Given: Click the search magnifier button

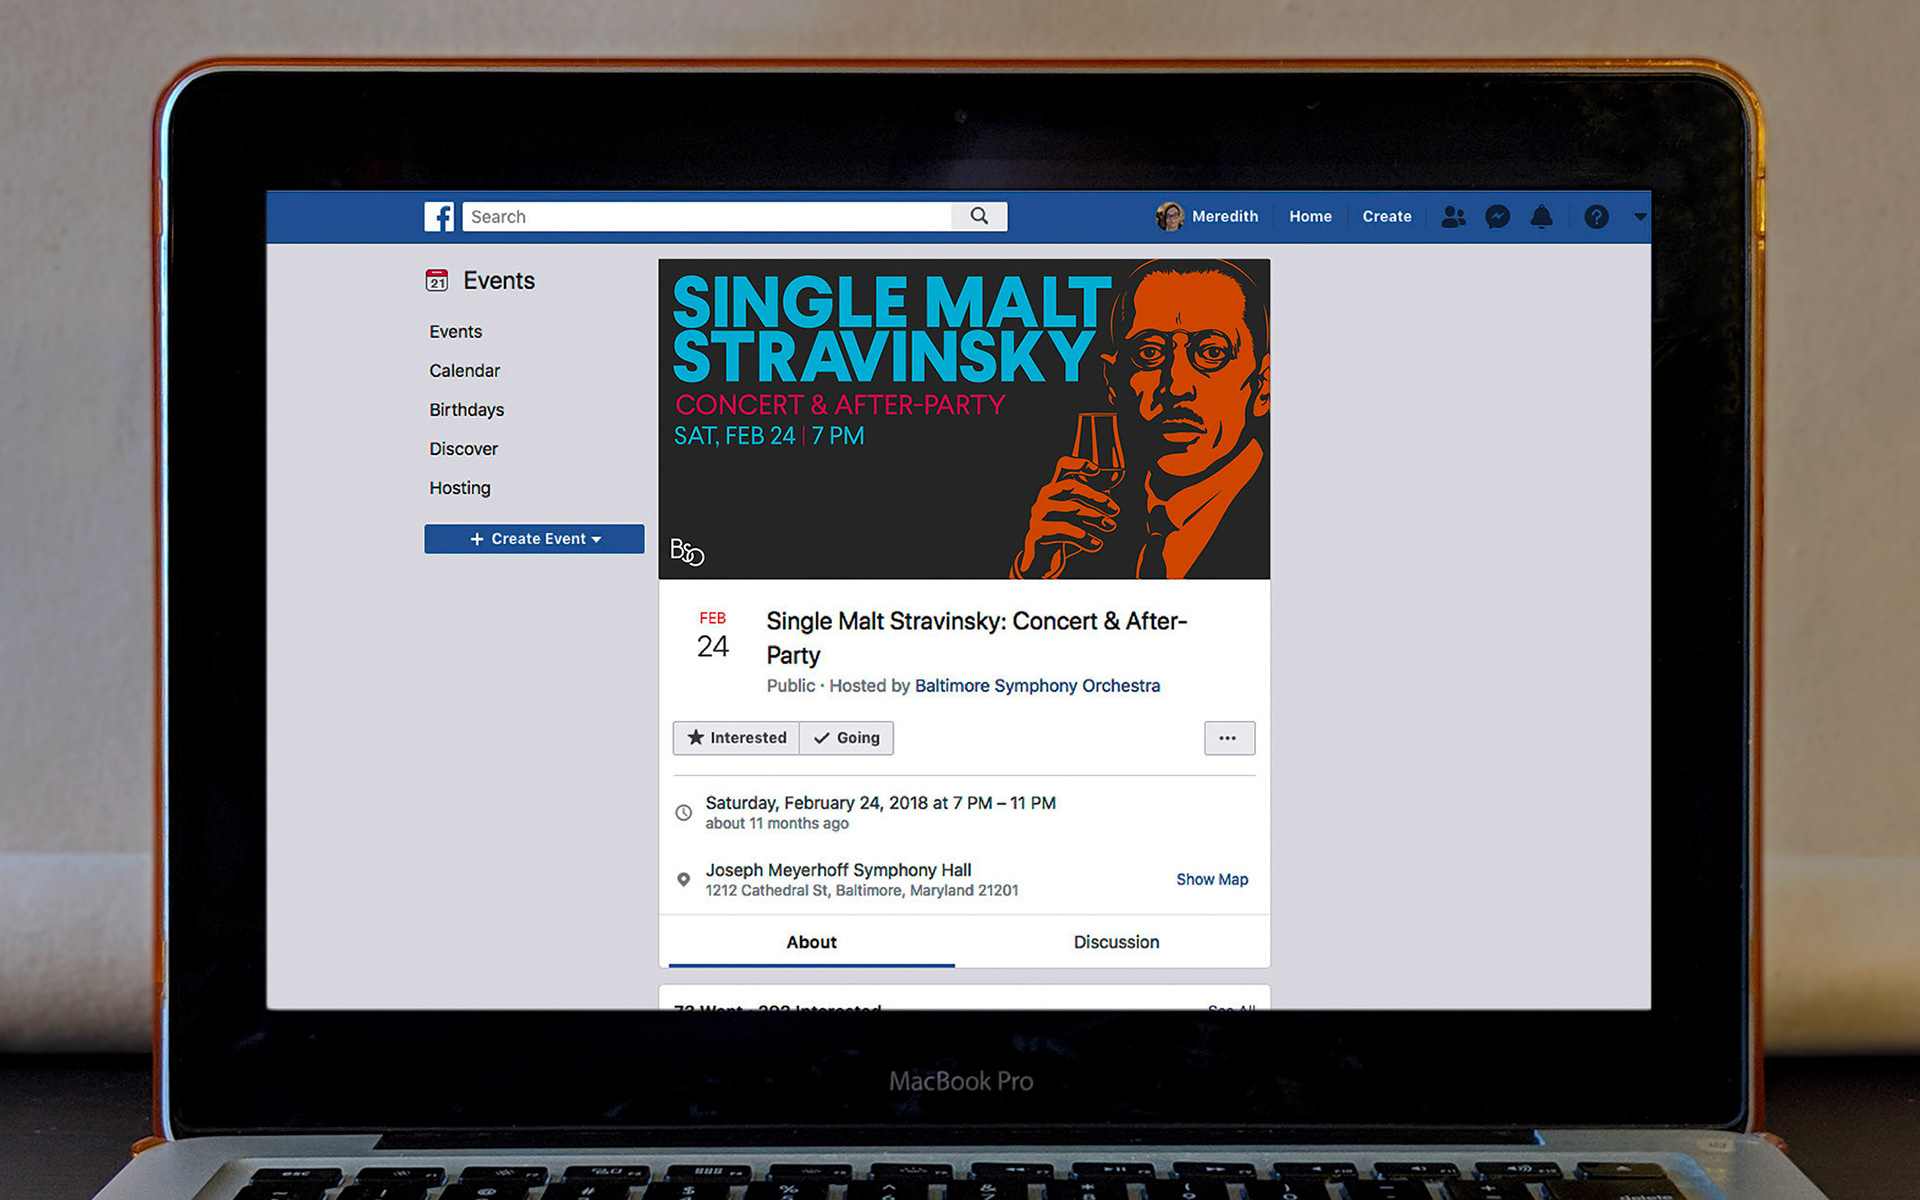Looking at the screenshot, I should (979, 216).
